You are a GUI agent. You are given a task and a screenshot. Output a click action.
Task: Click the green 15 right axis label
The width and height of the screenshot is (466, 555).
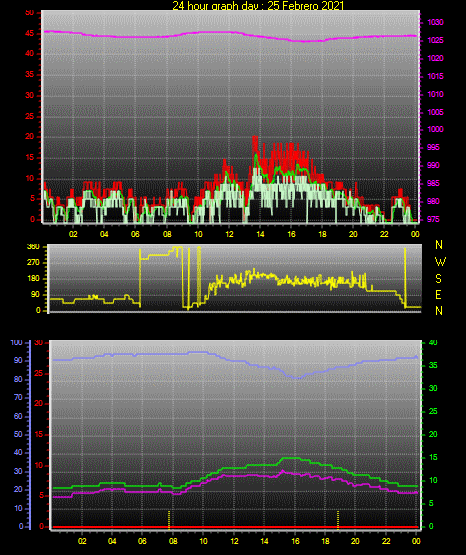pos(433,457)
